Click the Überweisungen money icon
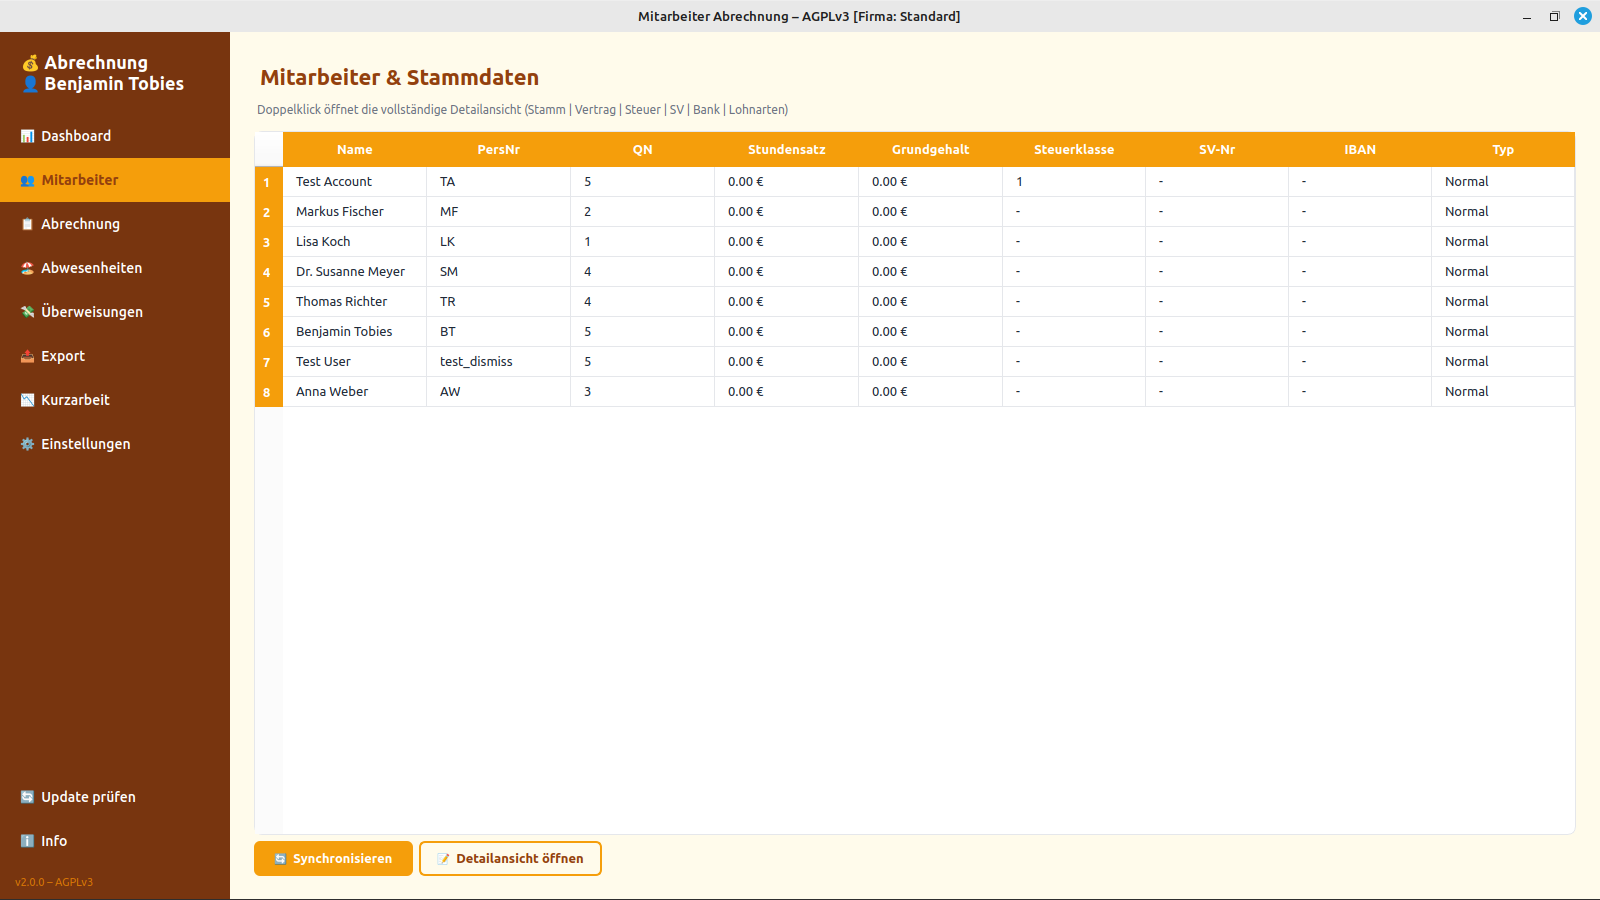Viewport: 1600px width, 900px height. (x=27, y=312)
